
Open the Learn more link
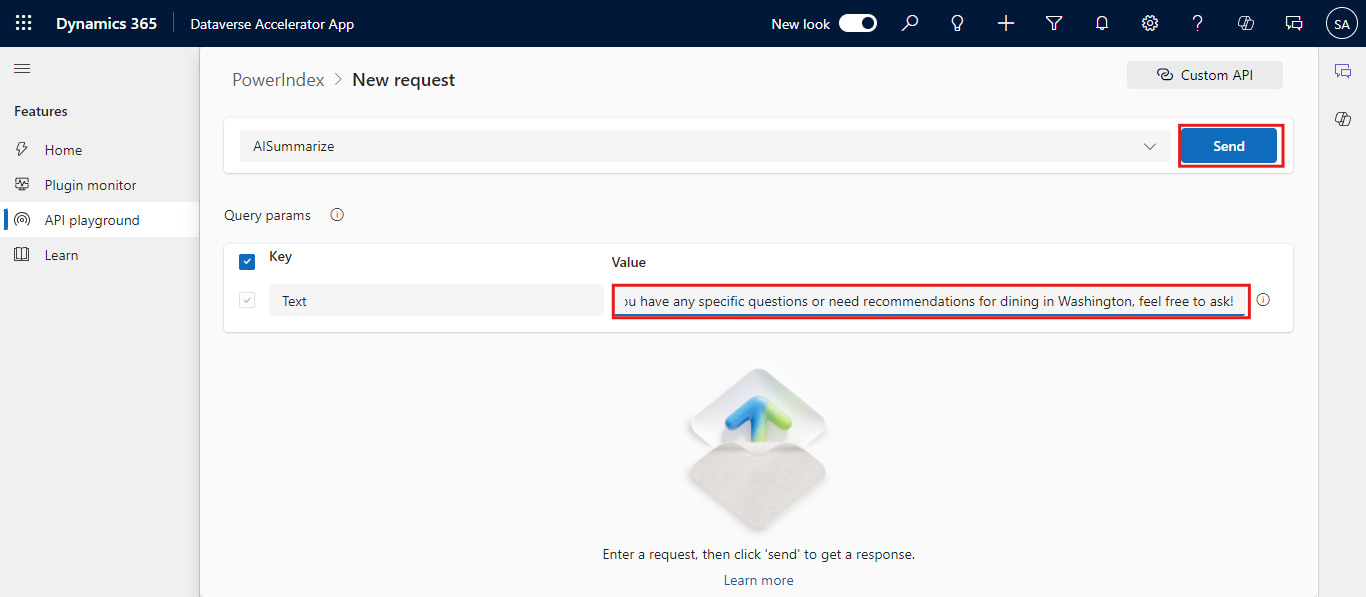[x=758, y=580]
